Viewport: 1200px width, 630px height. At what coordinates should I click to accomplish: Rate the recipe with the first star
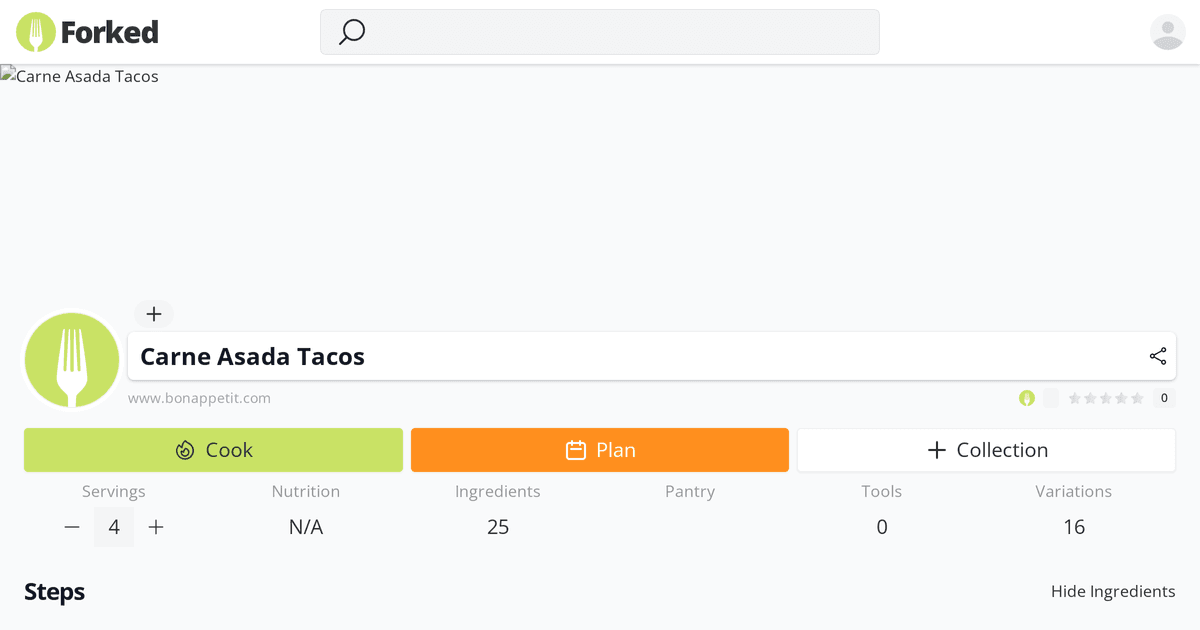[x=1075, y=398]
